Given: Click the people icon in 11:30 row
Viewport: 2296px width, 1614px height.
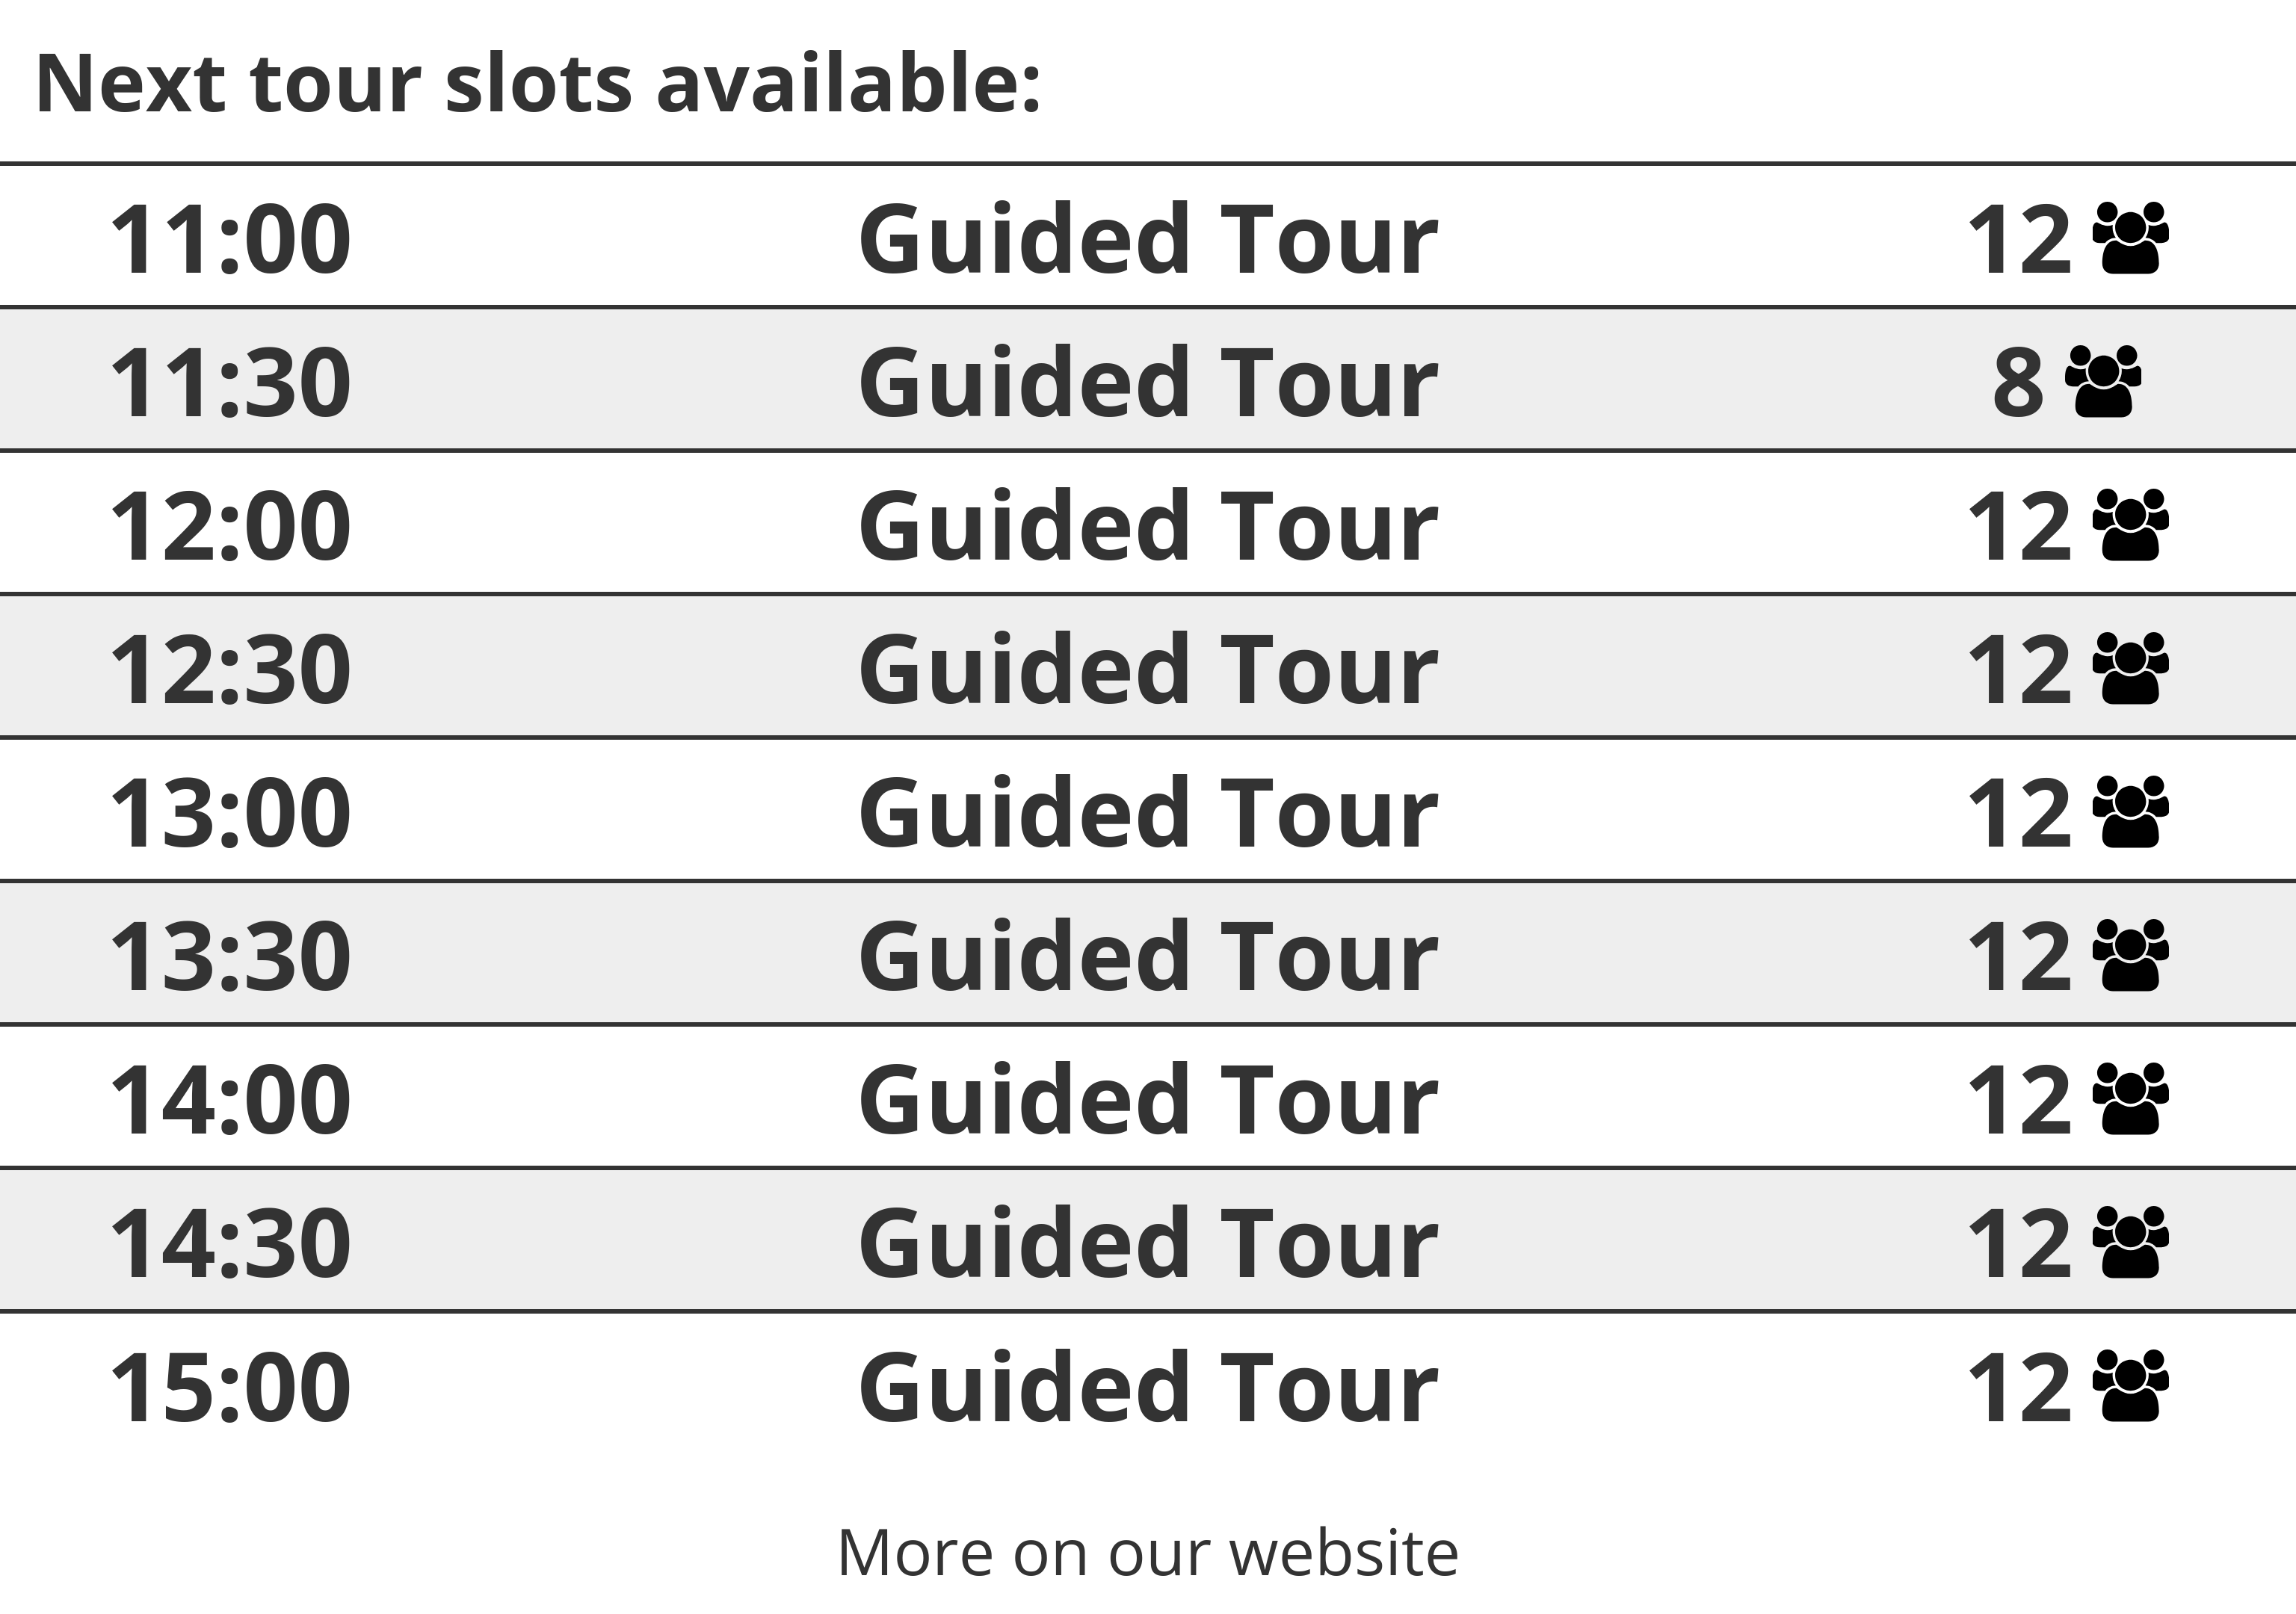Looking at the screenshot, I should 2103,381.
